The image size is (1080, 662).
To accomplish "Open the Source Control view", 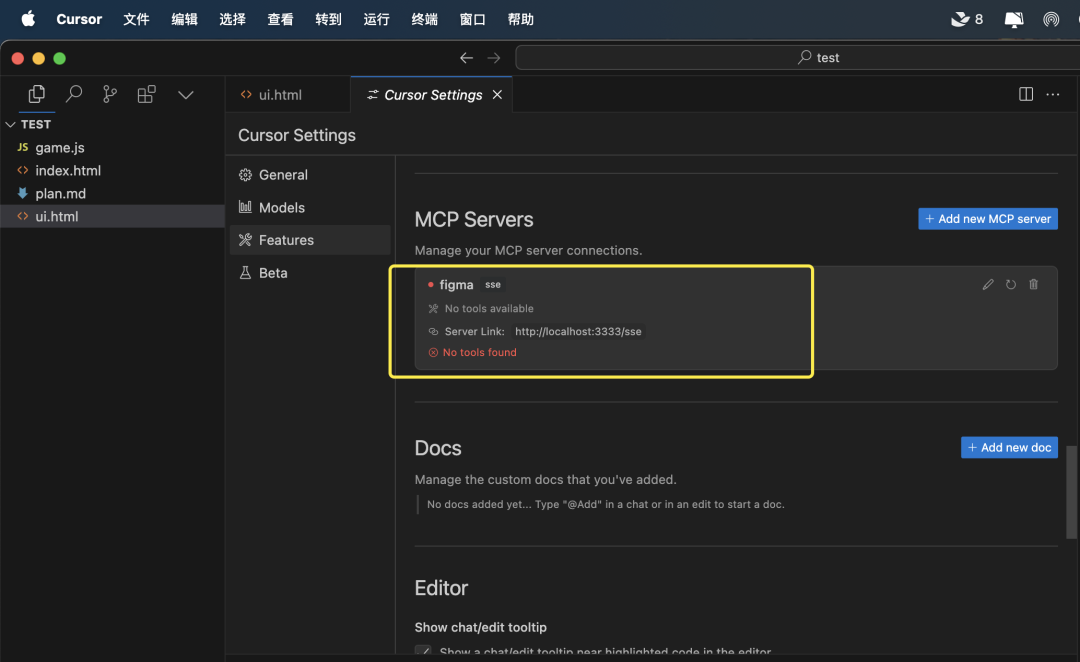I will point(112,93).
